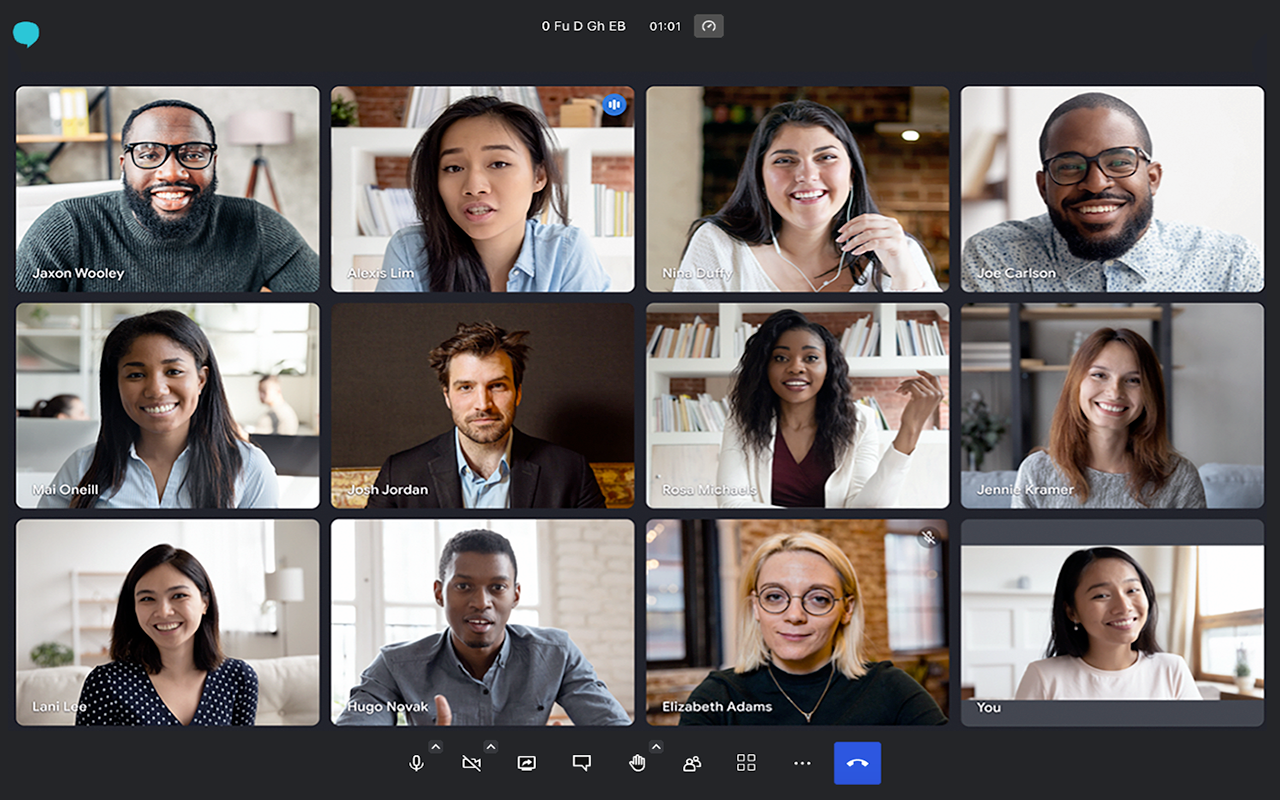
Task: Click muted mic icon on Elizabeth Adams
Action: (x=928, y=537)
